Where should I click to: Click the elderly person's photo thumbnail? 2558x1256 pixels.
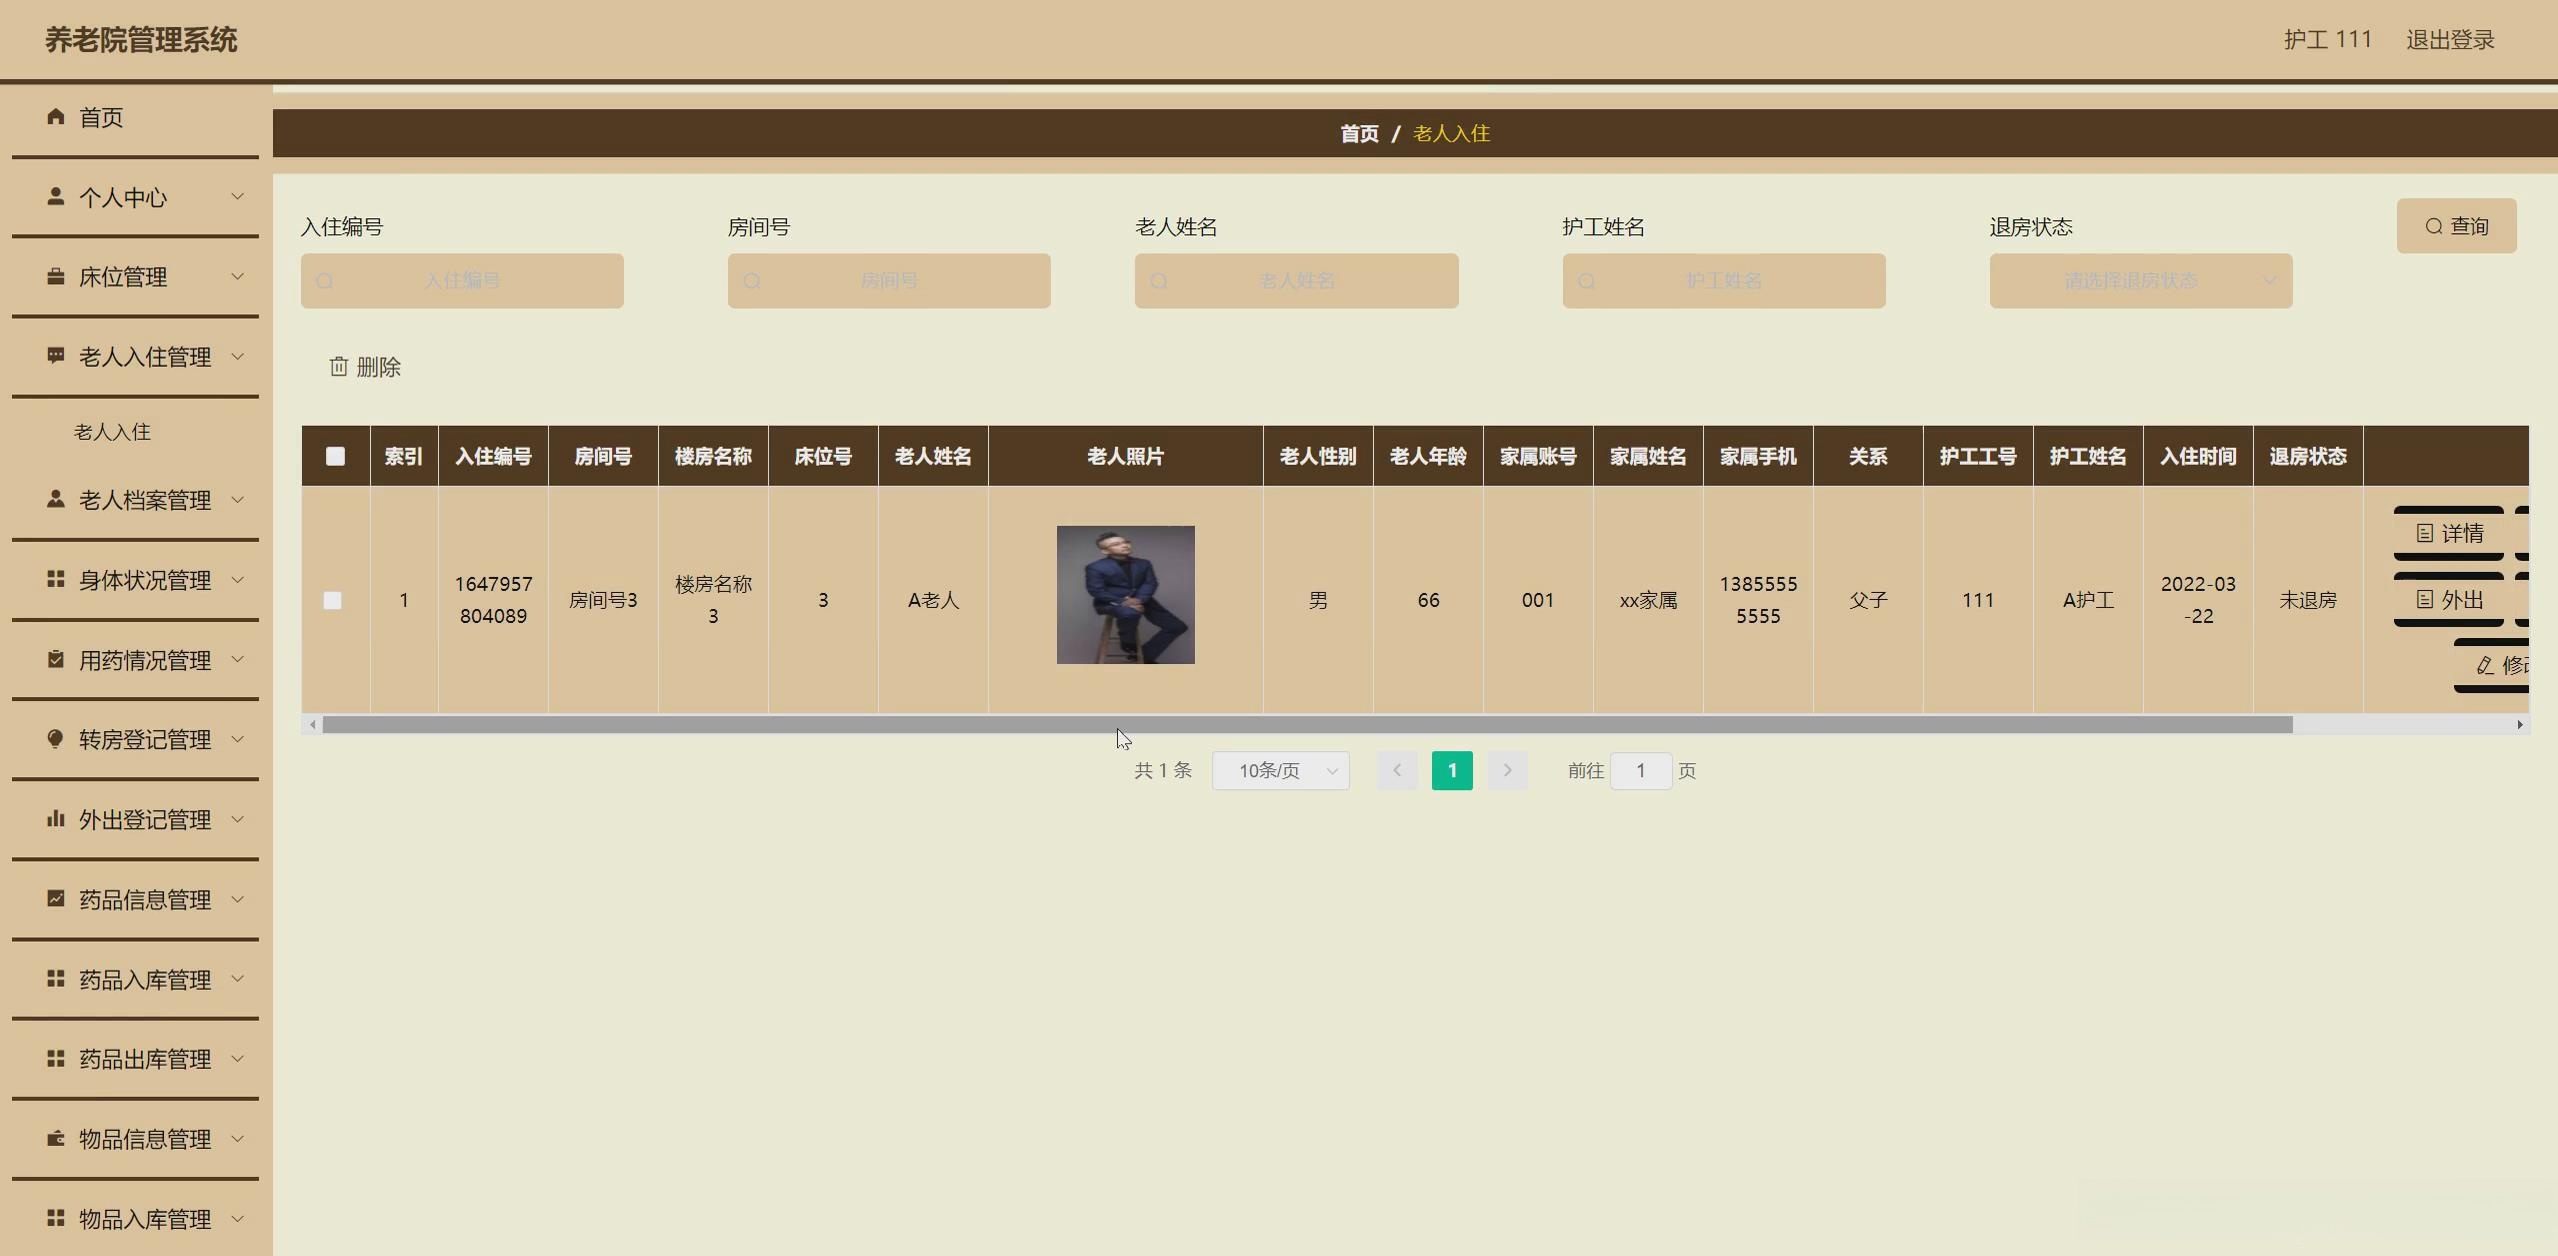(x=1125, y=595)
